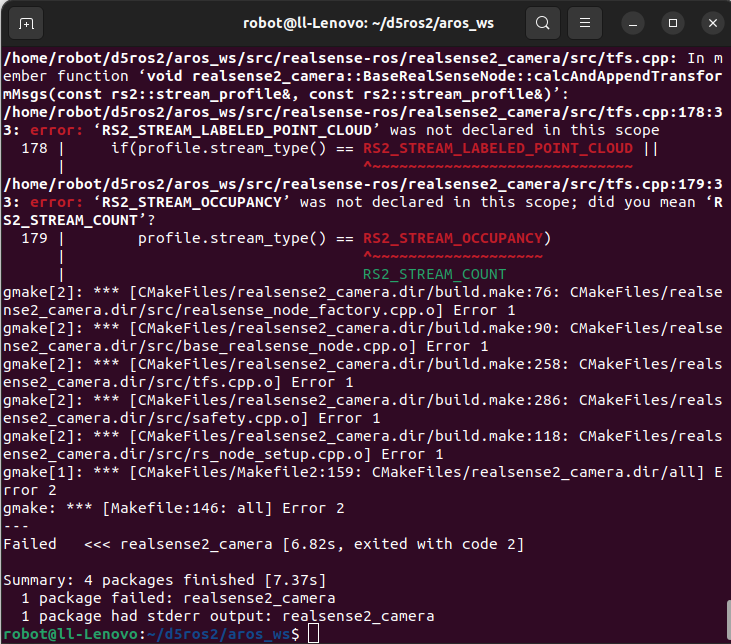Click 'Summary: 4 packages finished [7.37s]'

(x=165, y=580)
